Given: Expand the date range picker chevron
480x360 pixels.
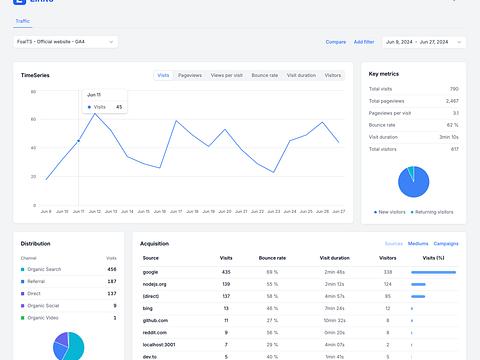Looking at the screenshot, I should [459, 42].
